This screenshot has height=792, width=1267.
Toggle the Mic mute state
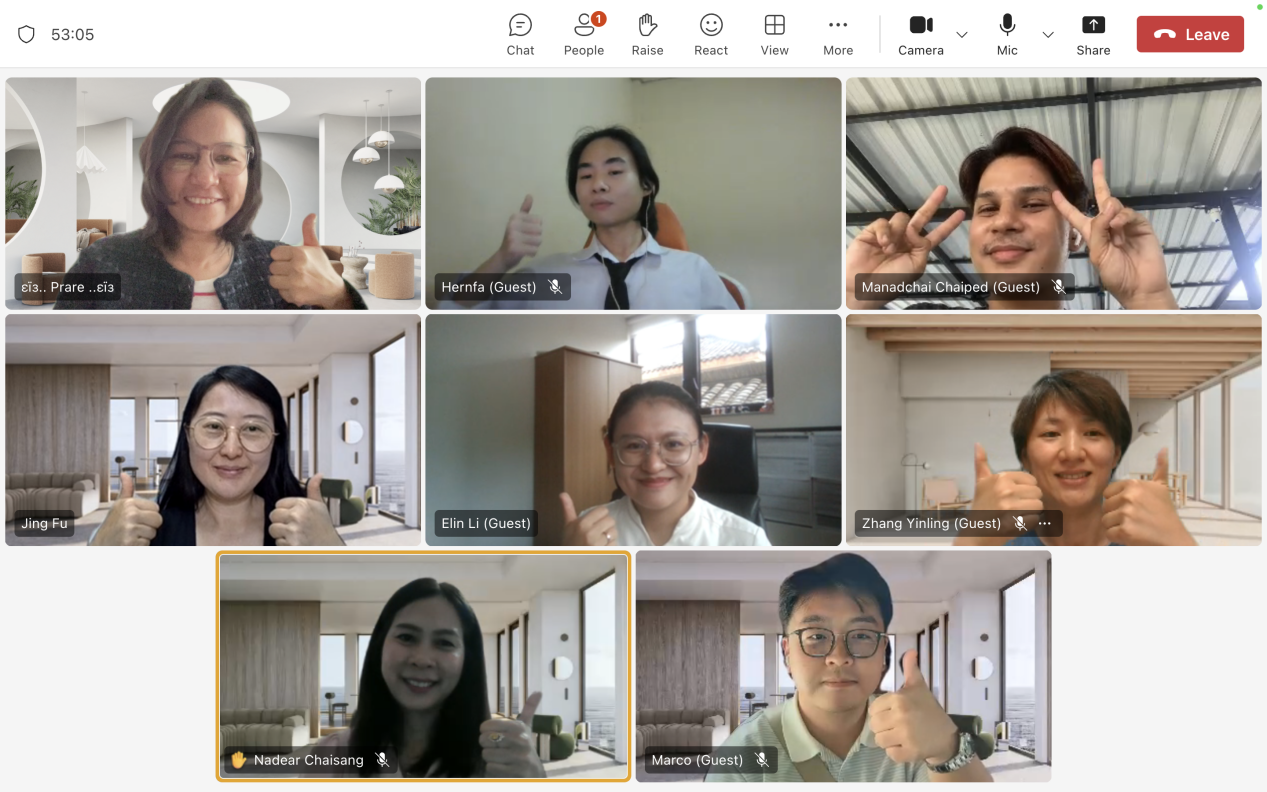click(1007, 35)
